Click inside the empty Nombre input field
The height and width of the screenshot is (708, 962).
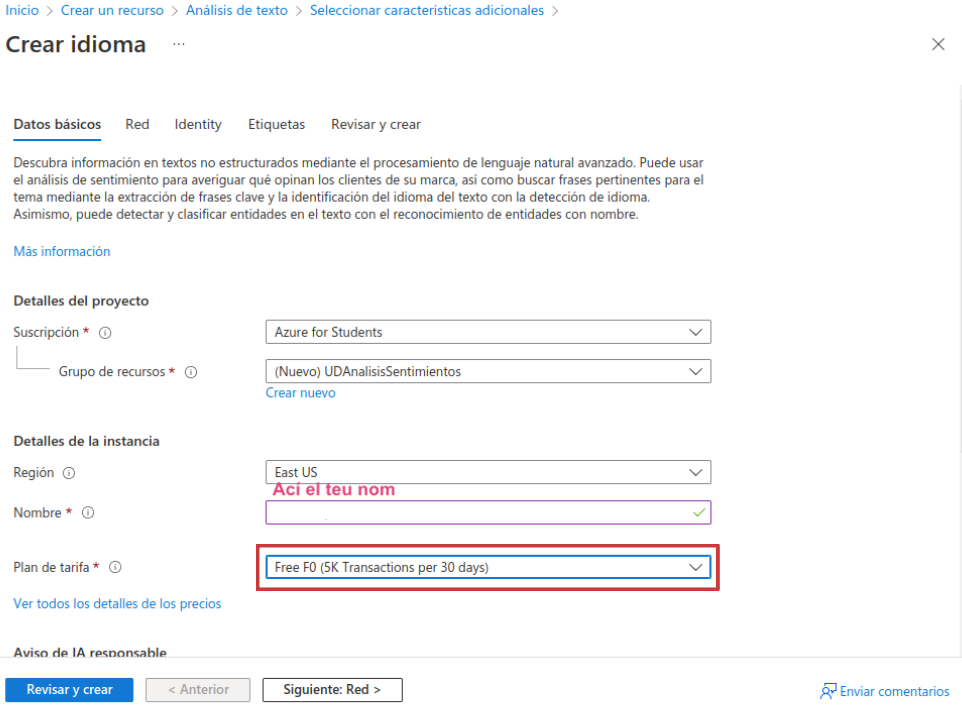coord(450,512)
